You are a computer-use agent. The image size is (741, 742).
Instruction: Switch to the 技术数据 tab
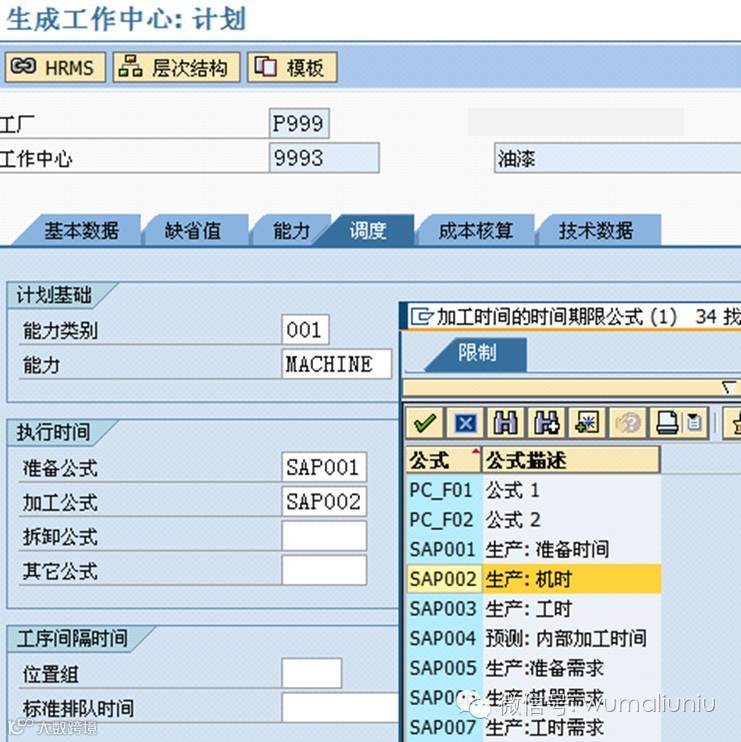pyautogui.click(x=596, y=231)
